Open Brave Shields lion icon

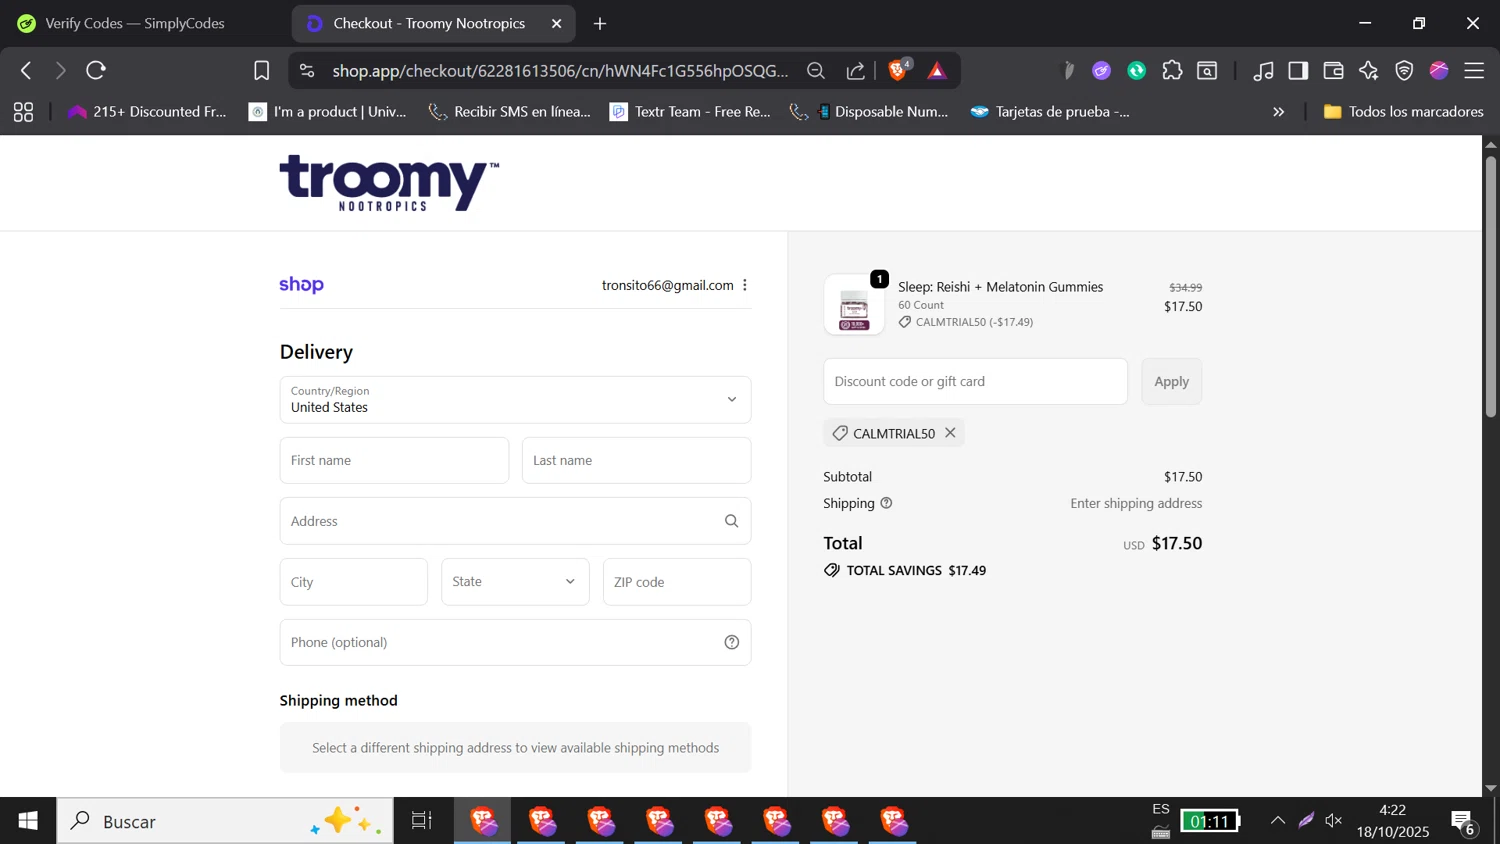(x=898, y=70)
